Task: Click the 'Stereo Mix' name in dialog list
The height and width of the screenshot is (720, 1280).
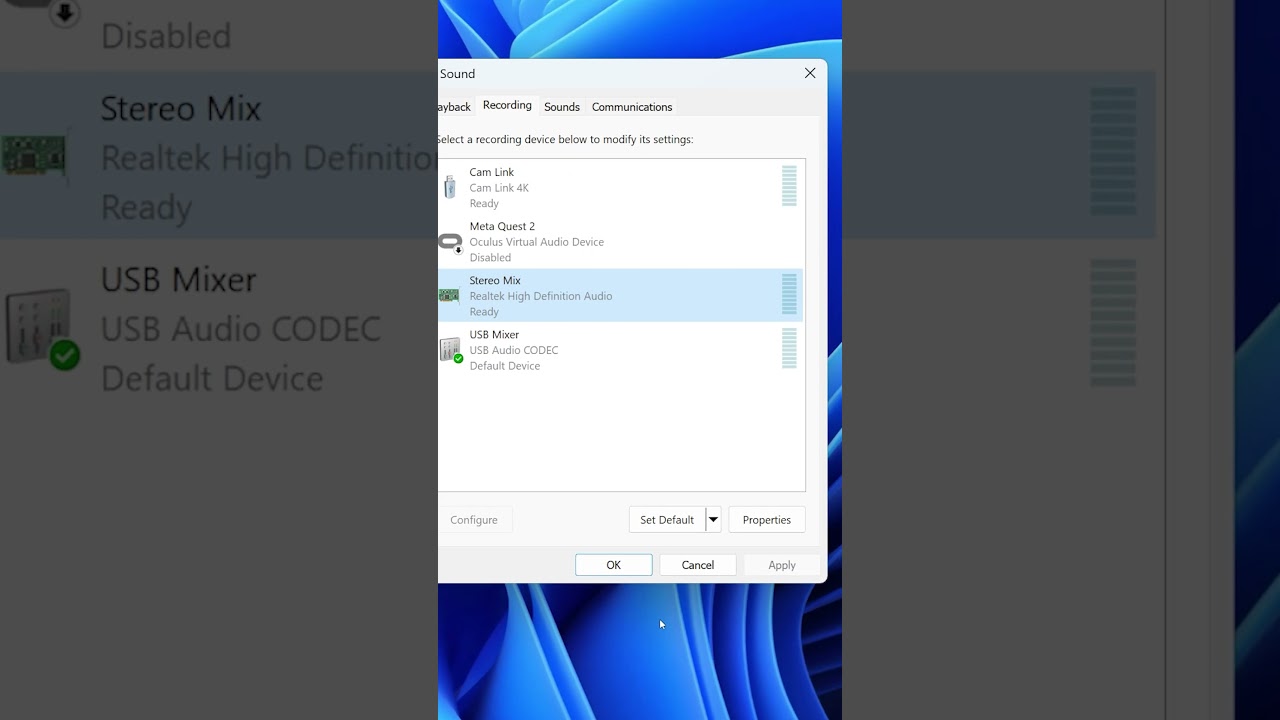Action: [495, 281]
